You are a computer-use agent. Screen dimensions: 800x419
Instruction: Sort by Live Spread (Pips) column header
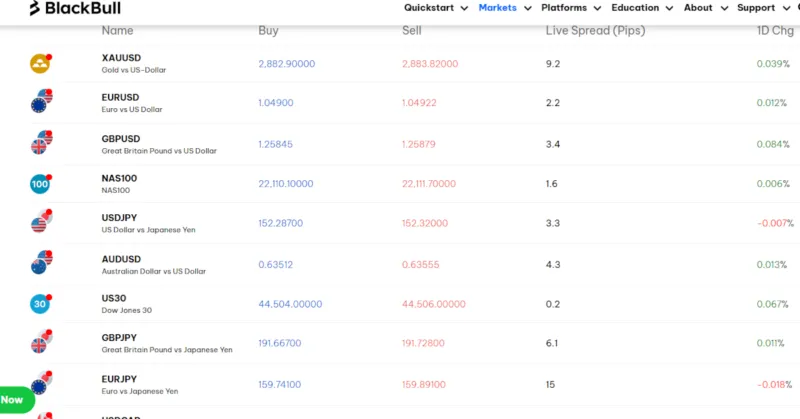(595, 31)
